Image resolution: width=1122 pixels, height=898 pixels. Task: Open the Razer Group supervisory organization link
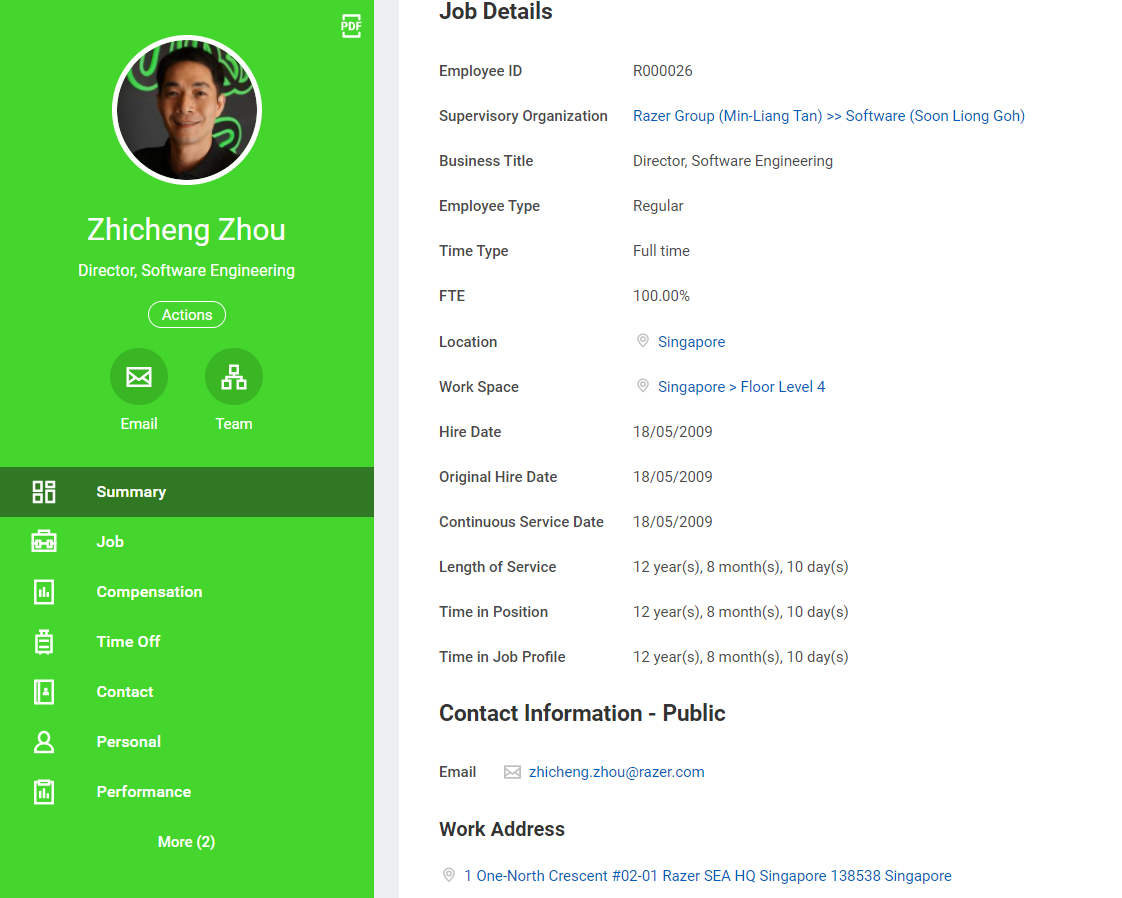click(829, 116)
